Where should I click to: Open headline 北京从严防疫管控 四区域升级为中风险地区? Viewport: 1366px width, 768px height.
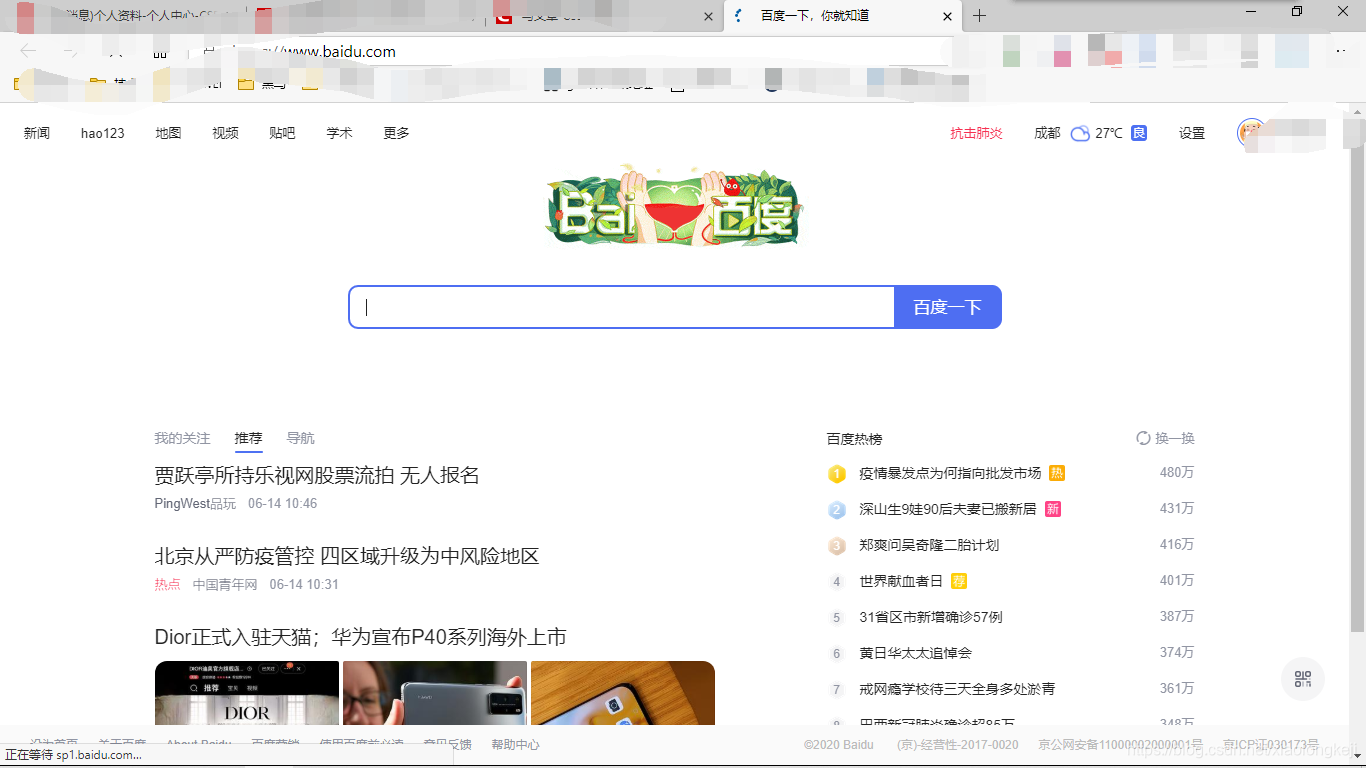(347, 556)
